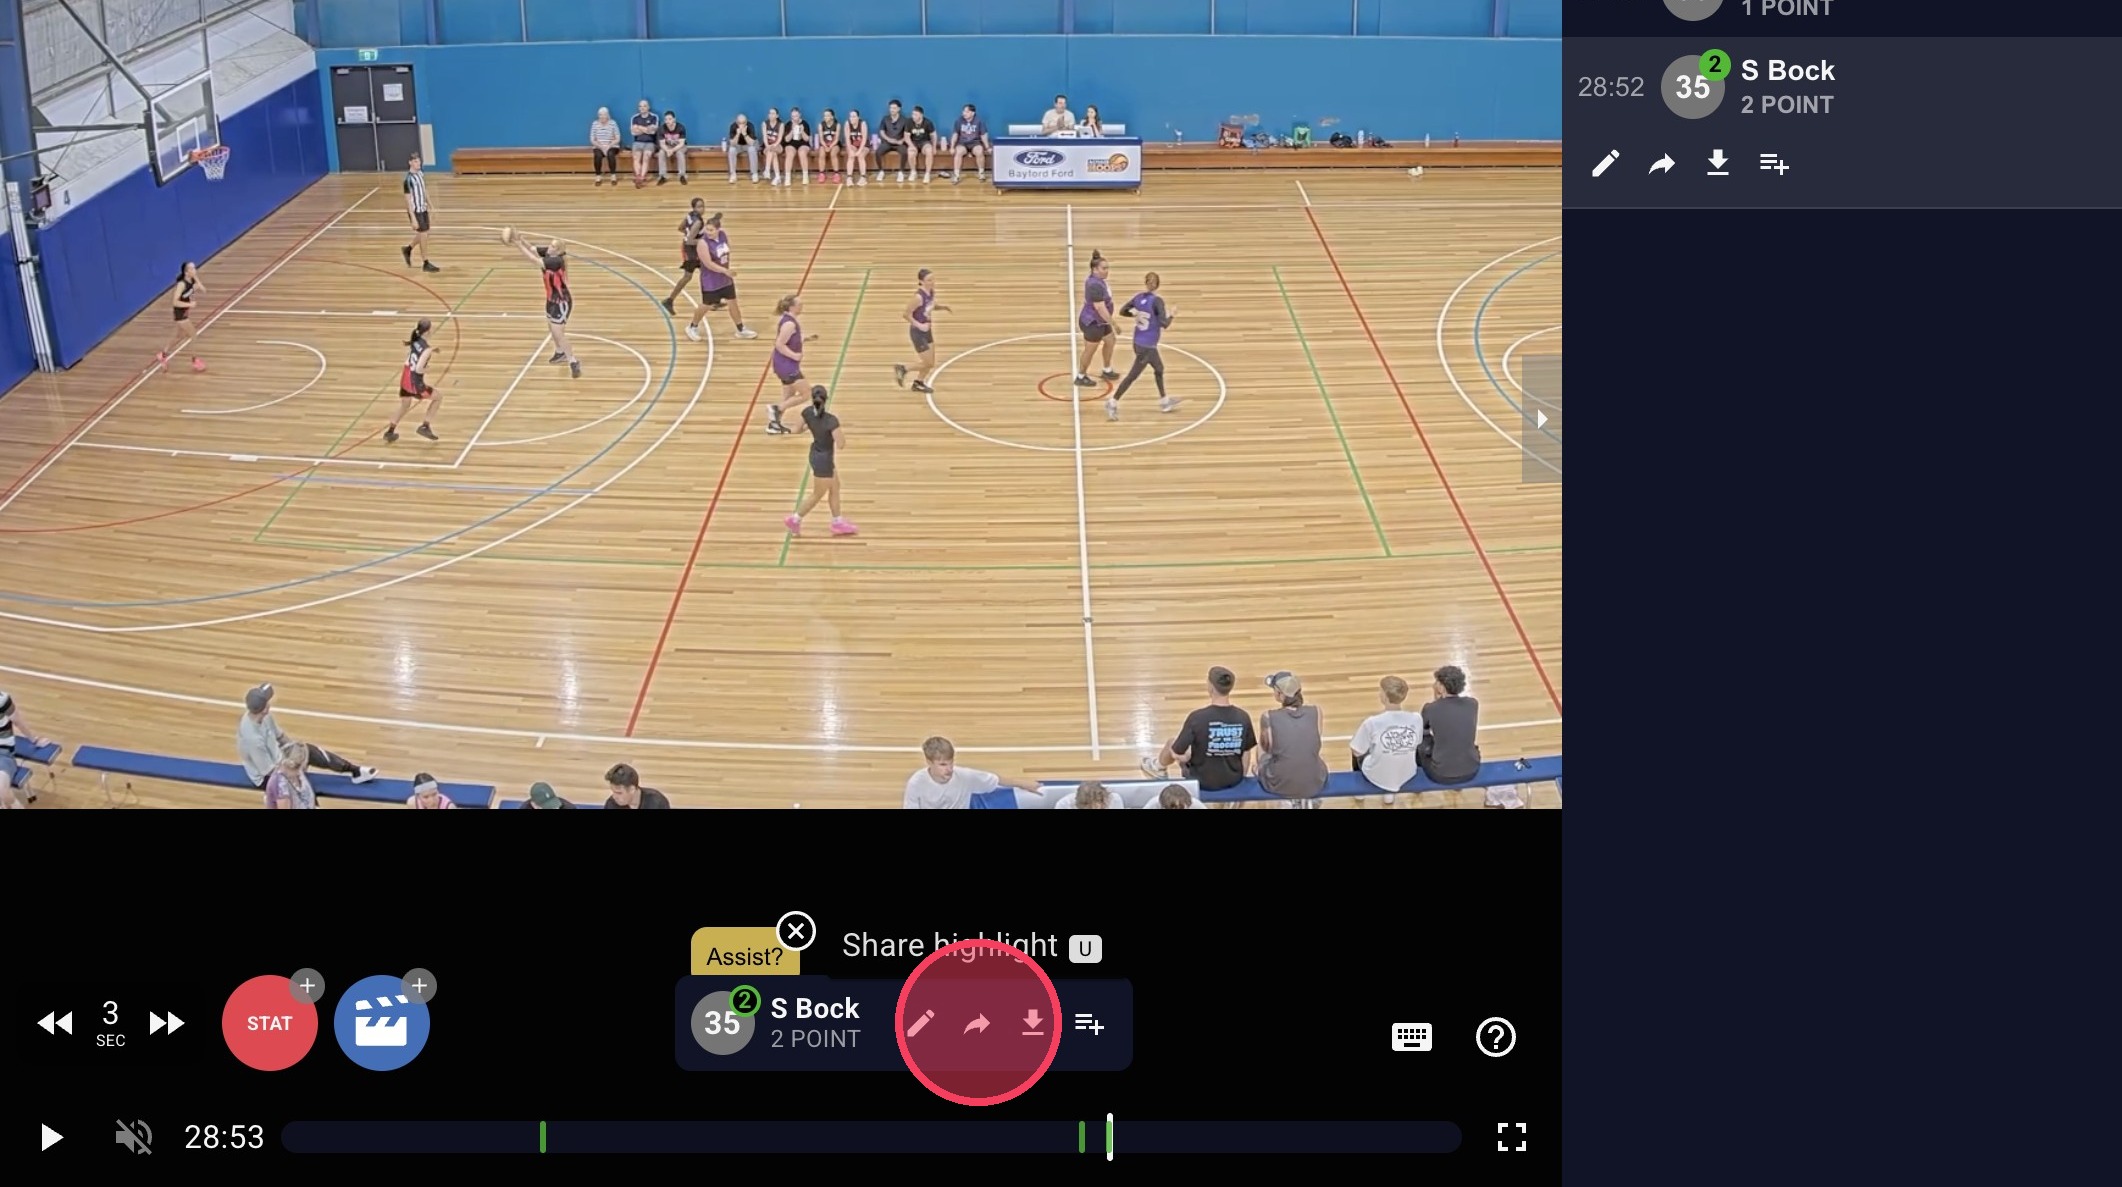This screenshot has width=2122, height=1187.
Task: Collapse side panel with arrow handle
Action: (x=1541, y=419)
